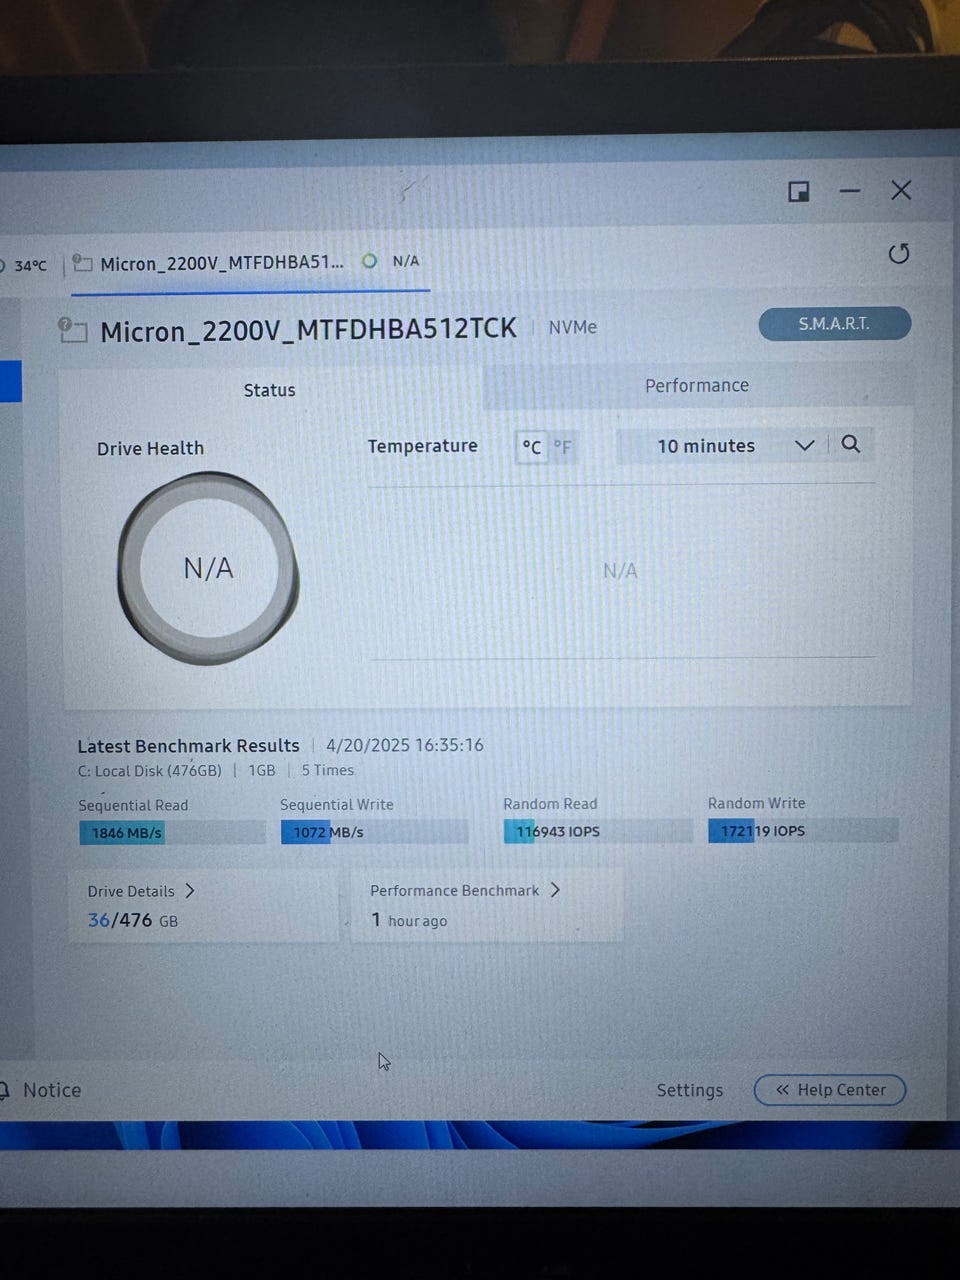Click the N/A status circle in the drive tab

tap(370, 261)
